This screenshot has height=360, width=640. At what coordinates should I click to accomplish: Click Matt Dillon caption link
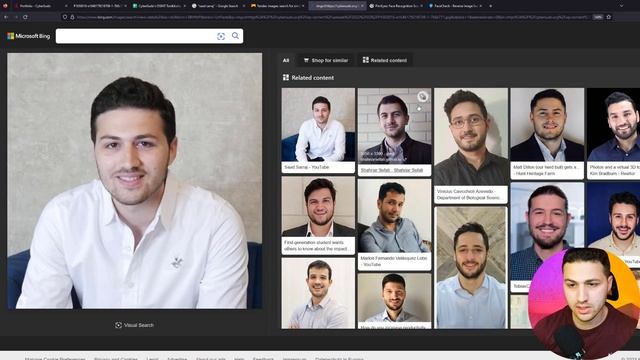[x=545, y=170]
